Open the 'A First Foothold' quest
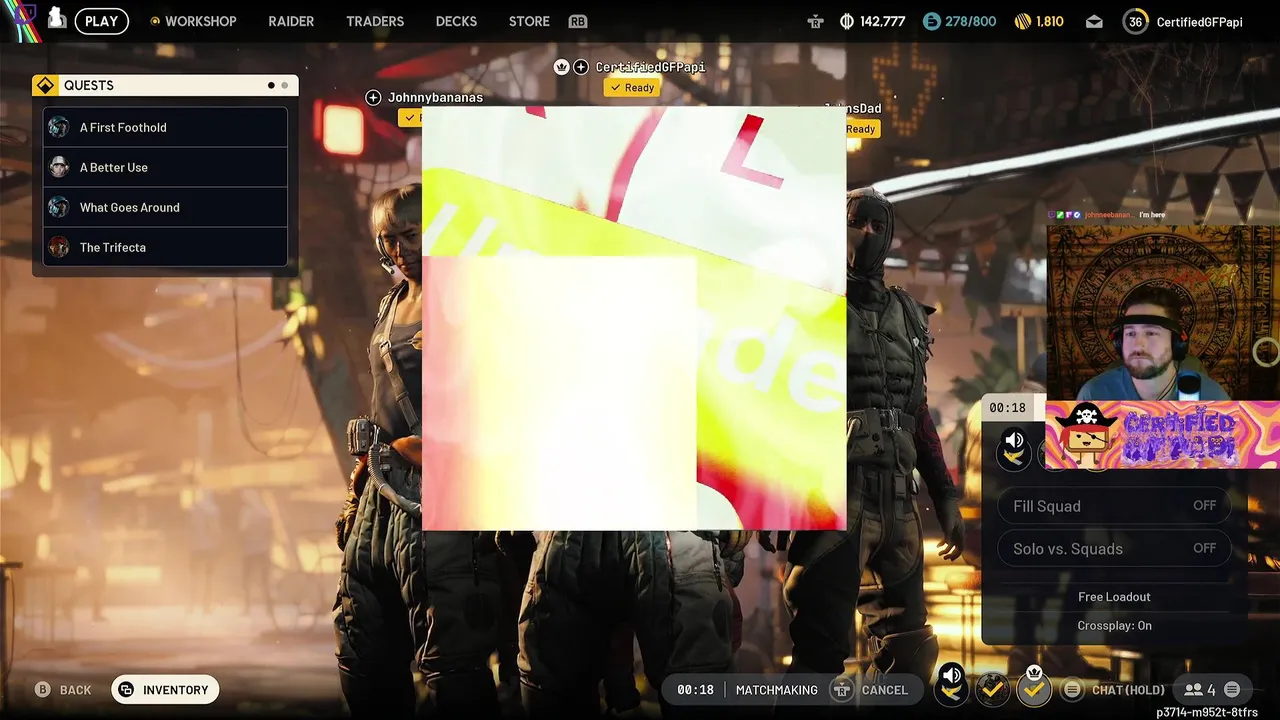 (x=165, y=127)
